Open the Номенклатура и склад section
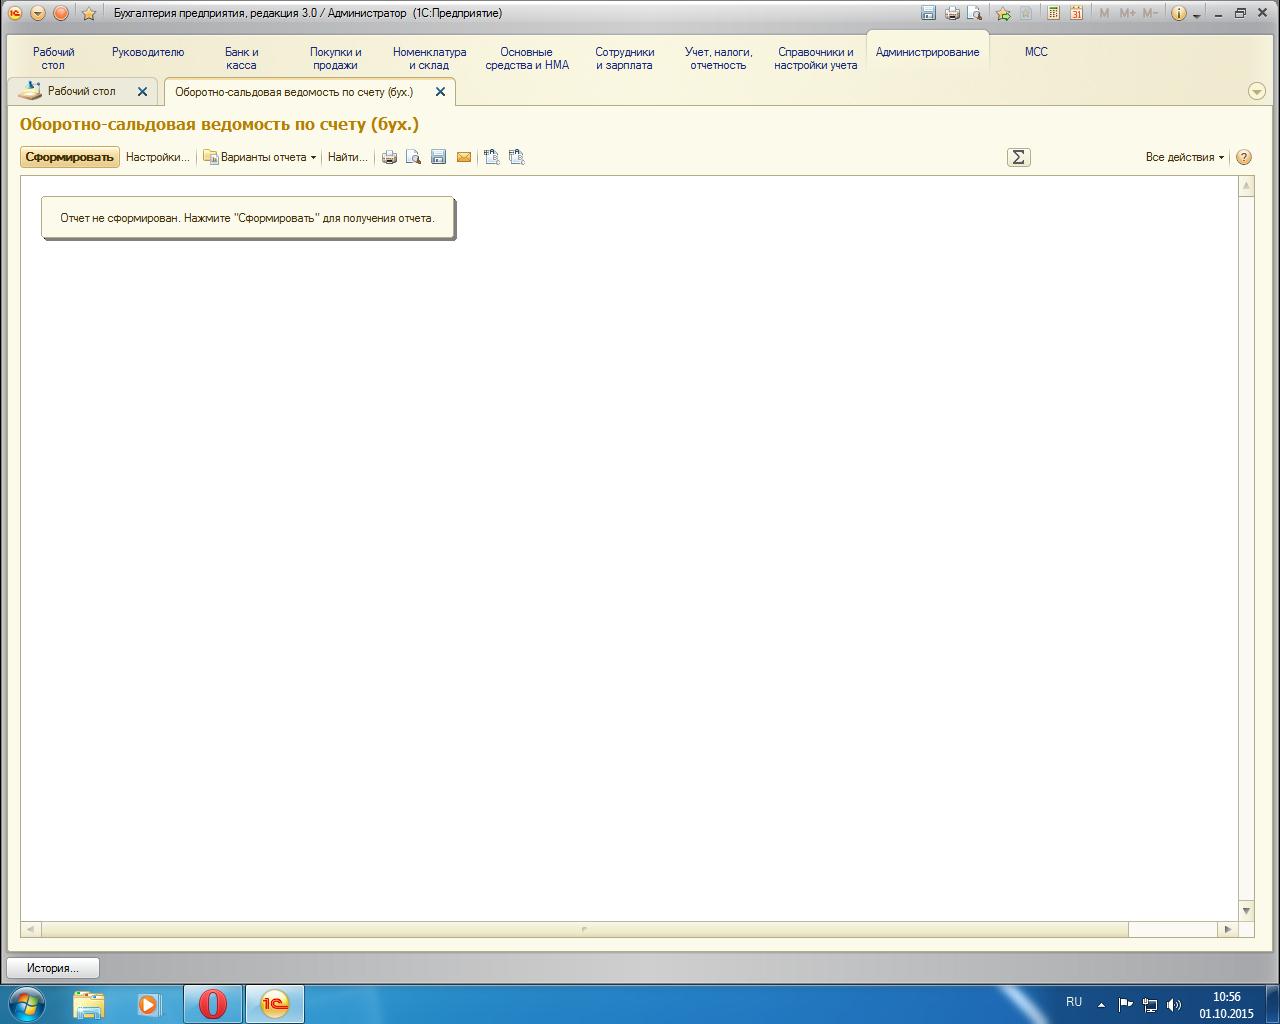1280x1024 pixels. [x=429, y=58]
